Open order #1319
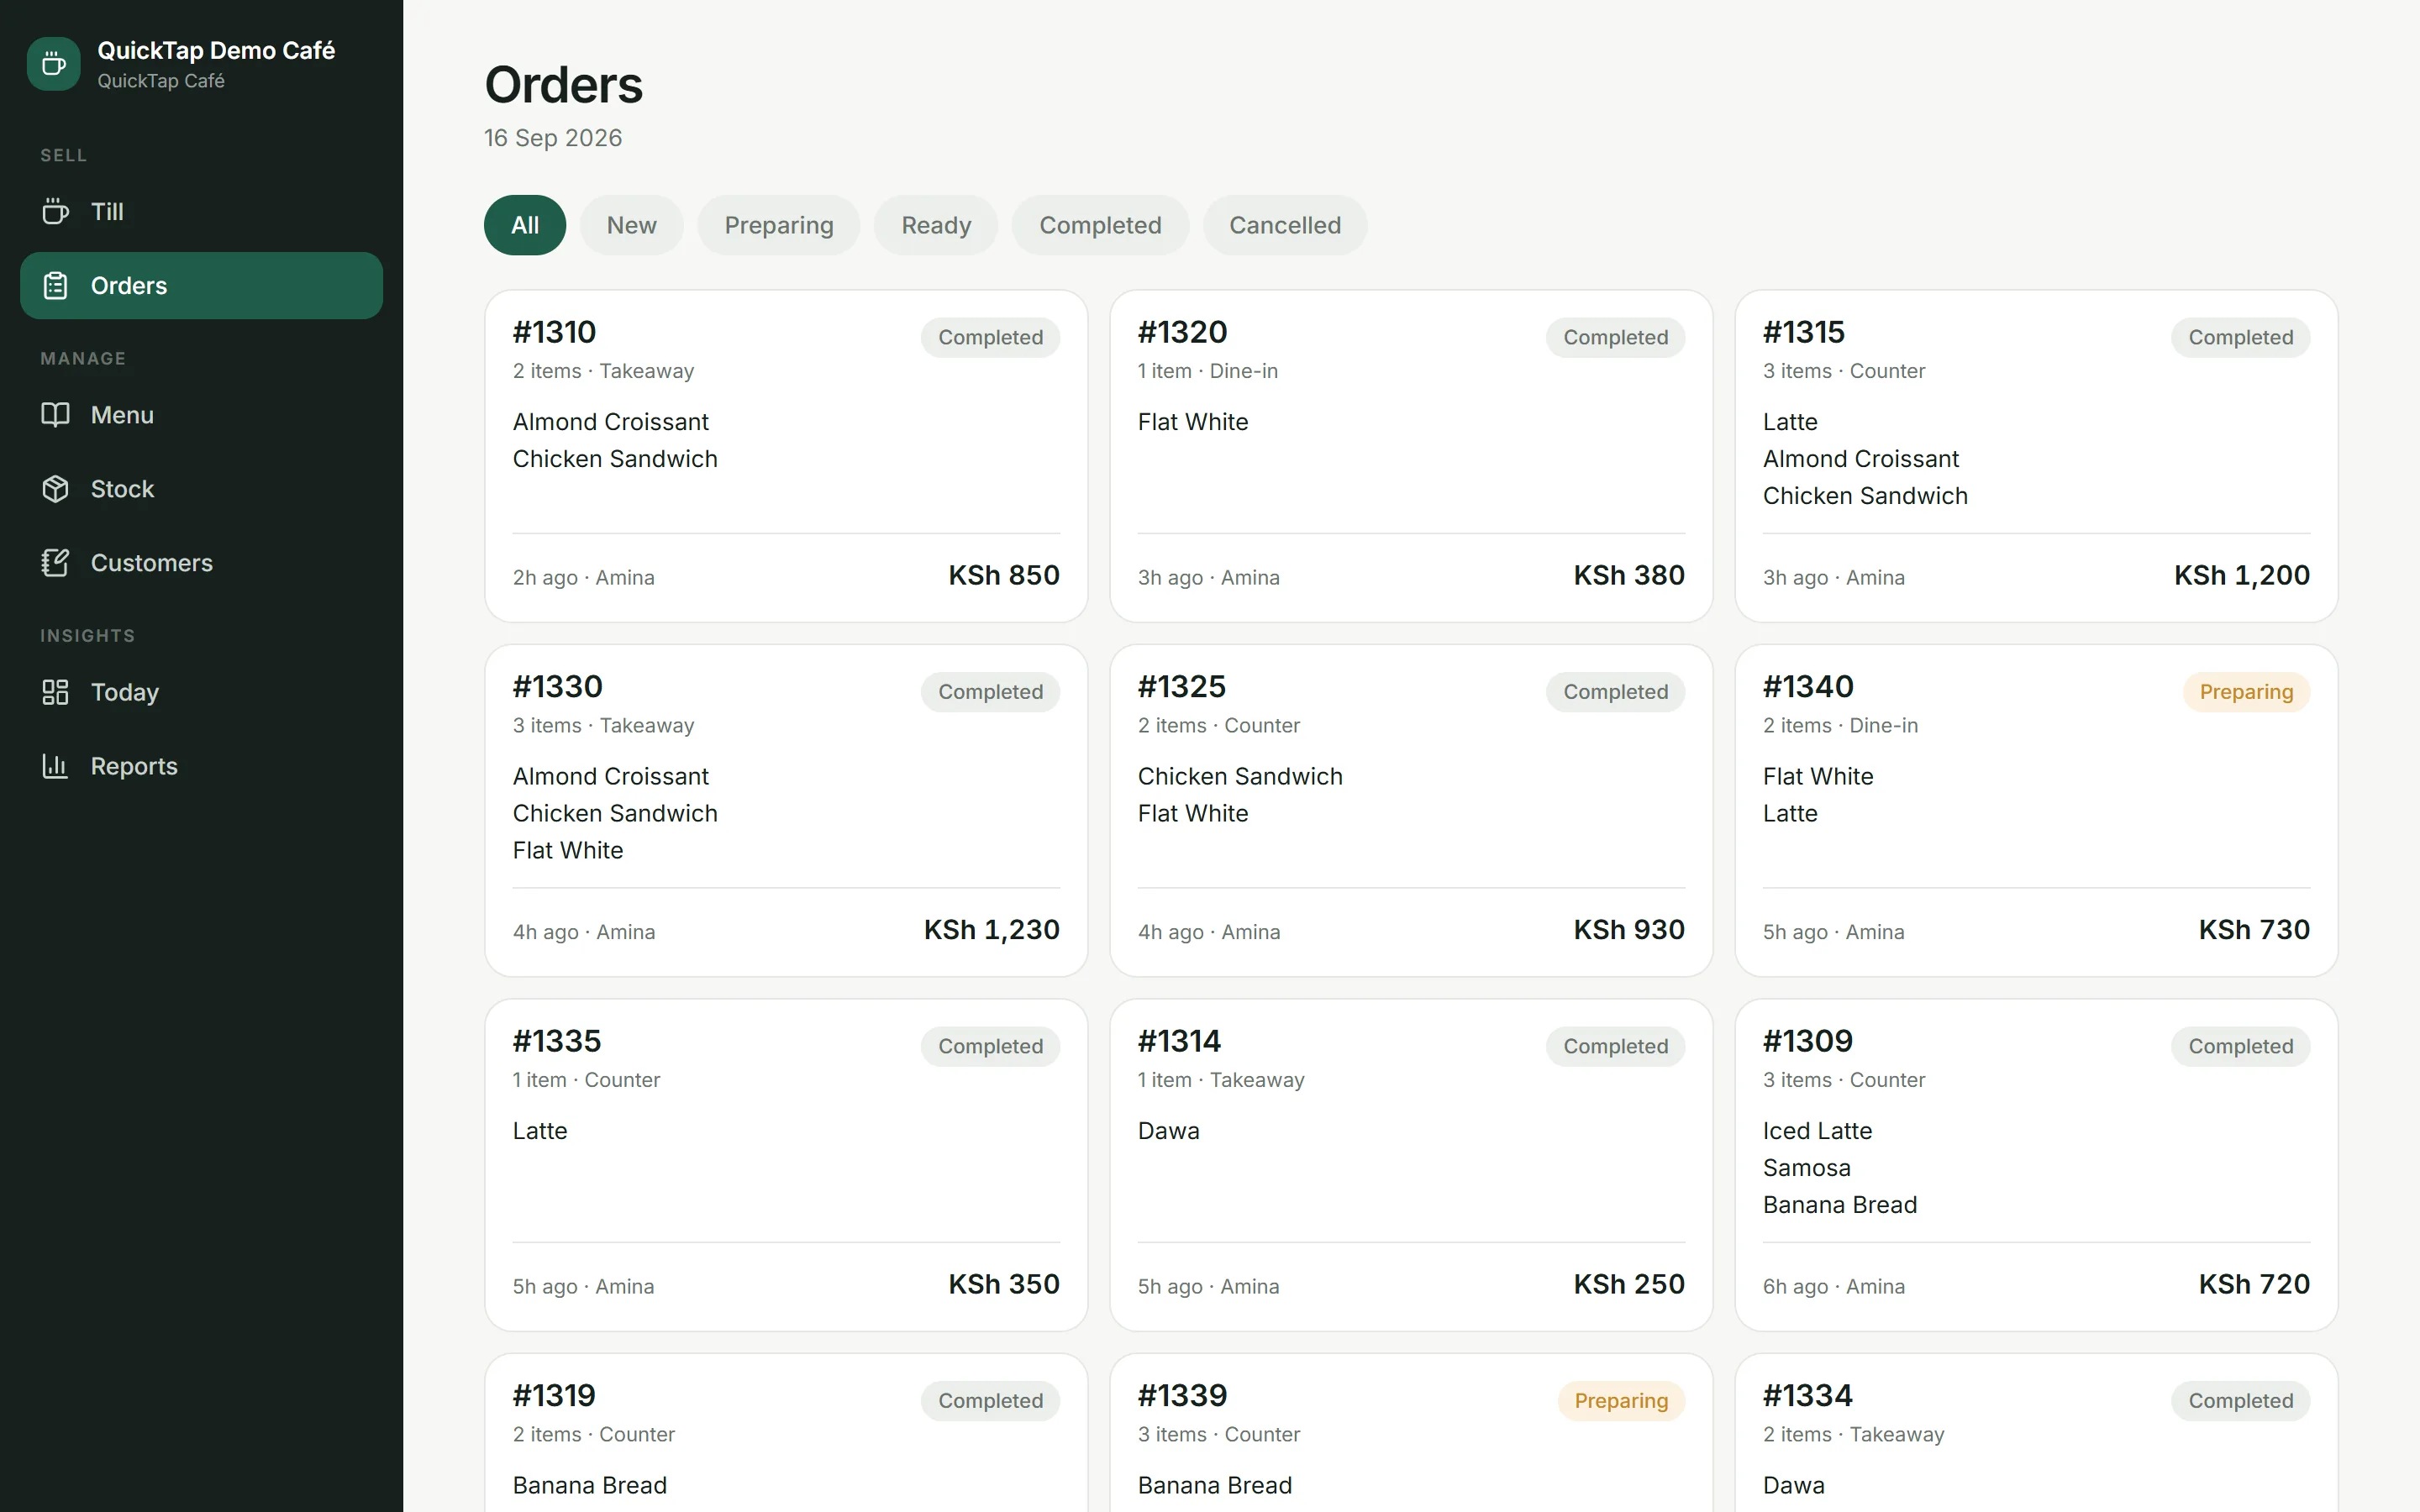 click(786, 1433)
